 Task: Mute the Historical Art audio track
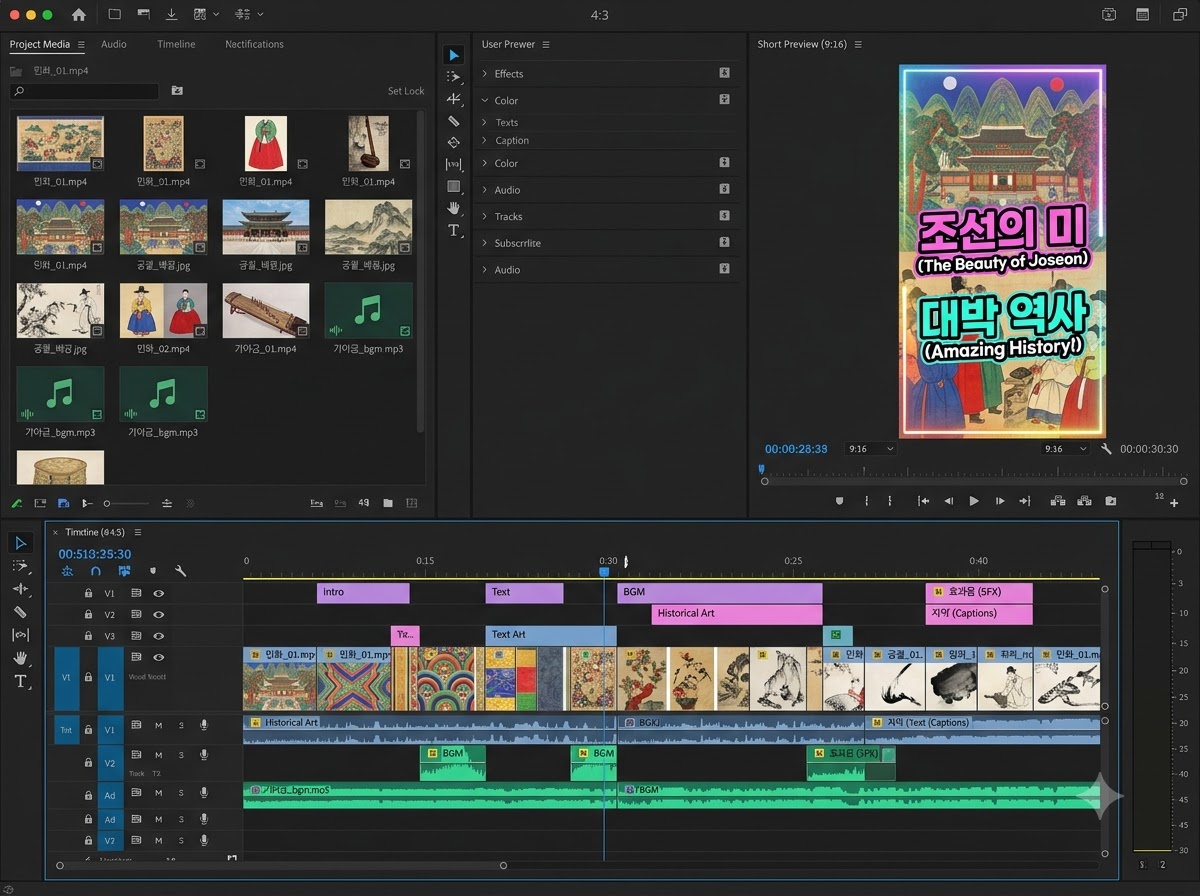tap(158, 726)
